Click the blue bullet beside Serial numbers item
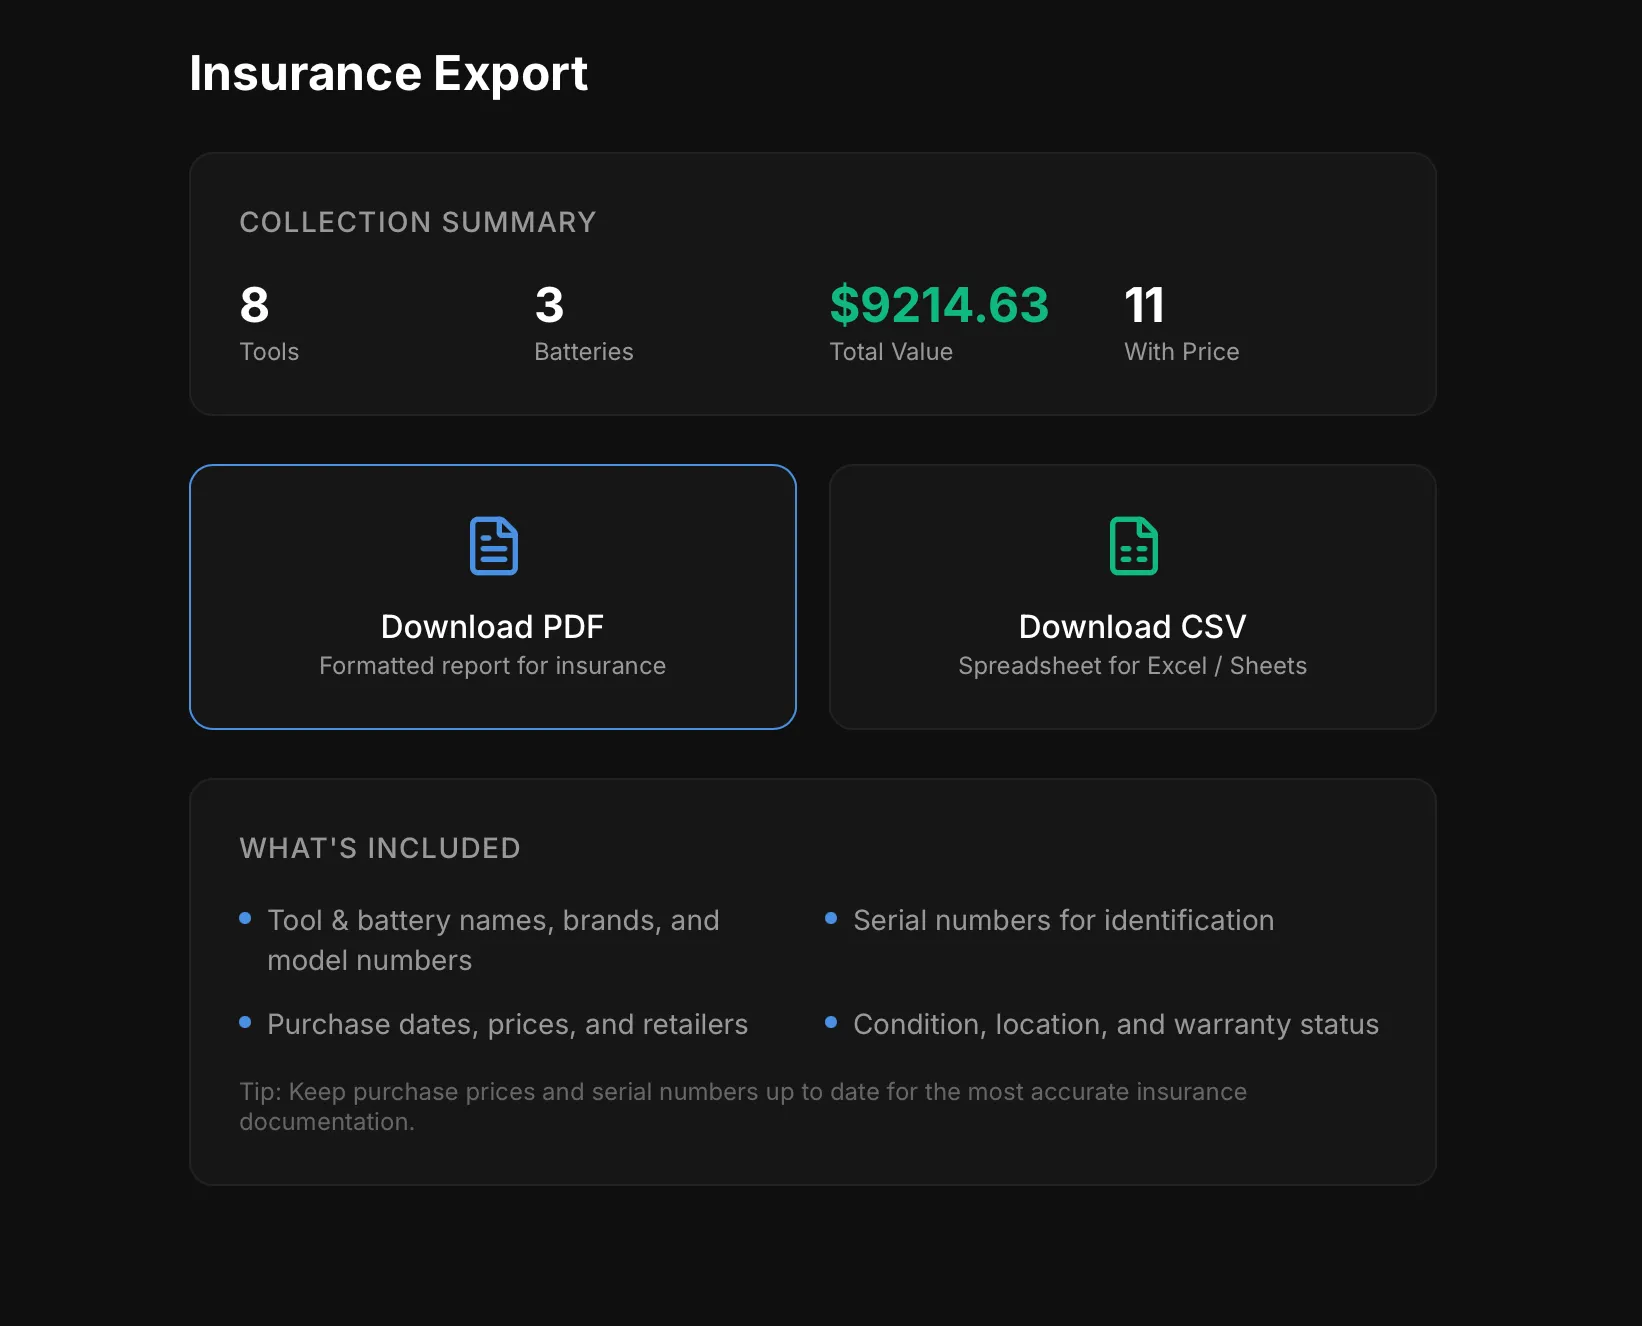The height and width of the screenshot is (1326, 1642). [830, 918]
